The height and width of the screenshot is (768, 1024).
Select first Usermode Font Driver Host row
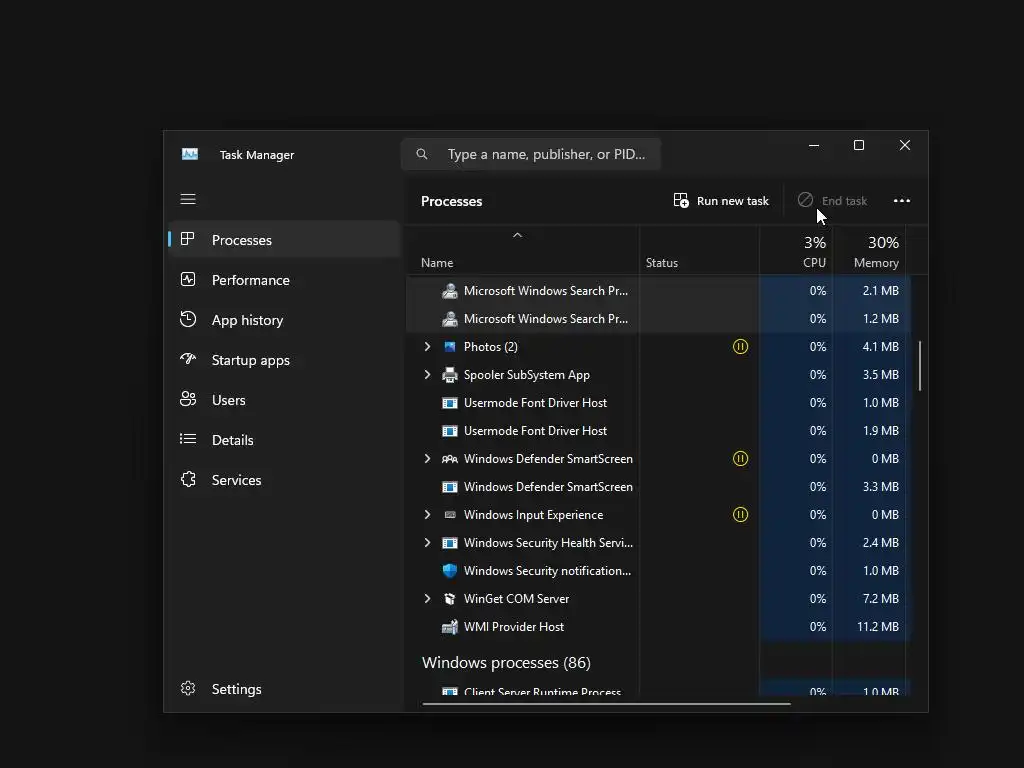point(658,403)
